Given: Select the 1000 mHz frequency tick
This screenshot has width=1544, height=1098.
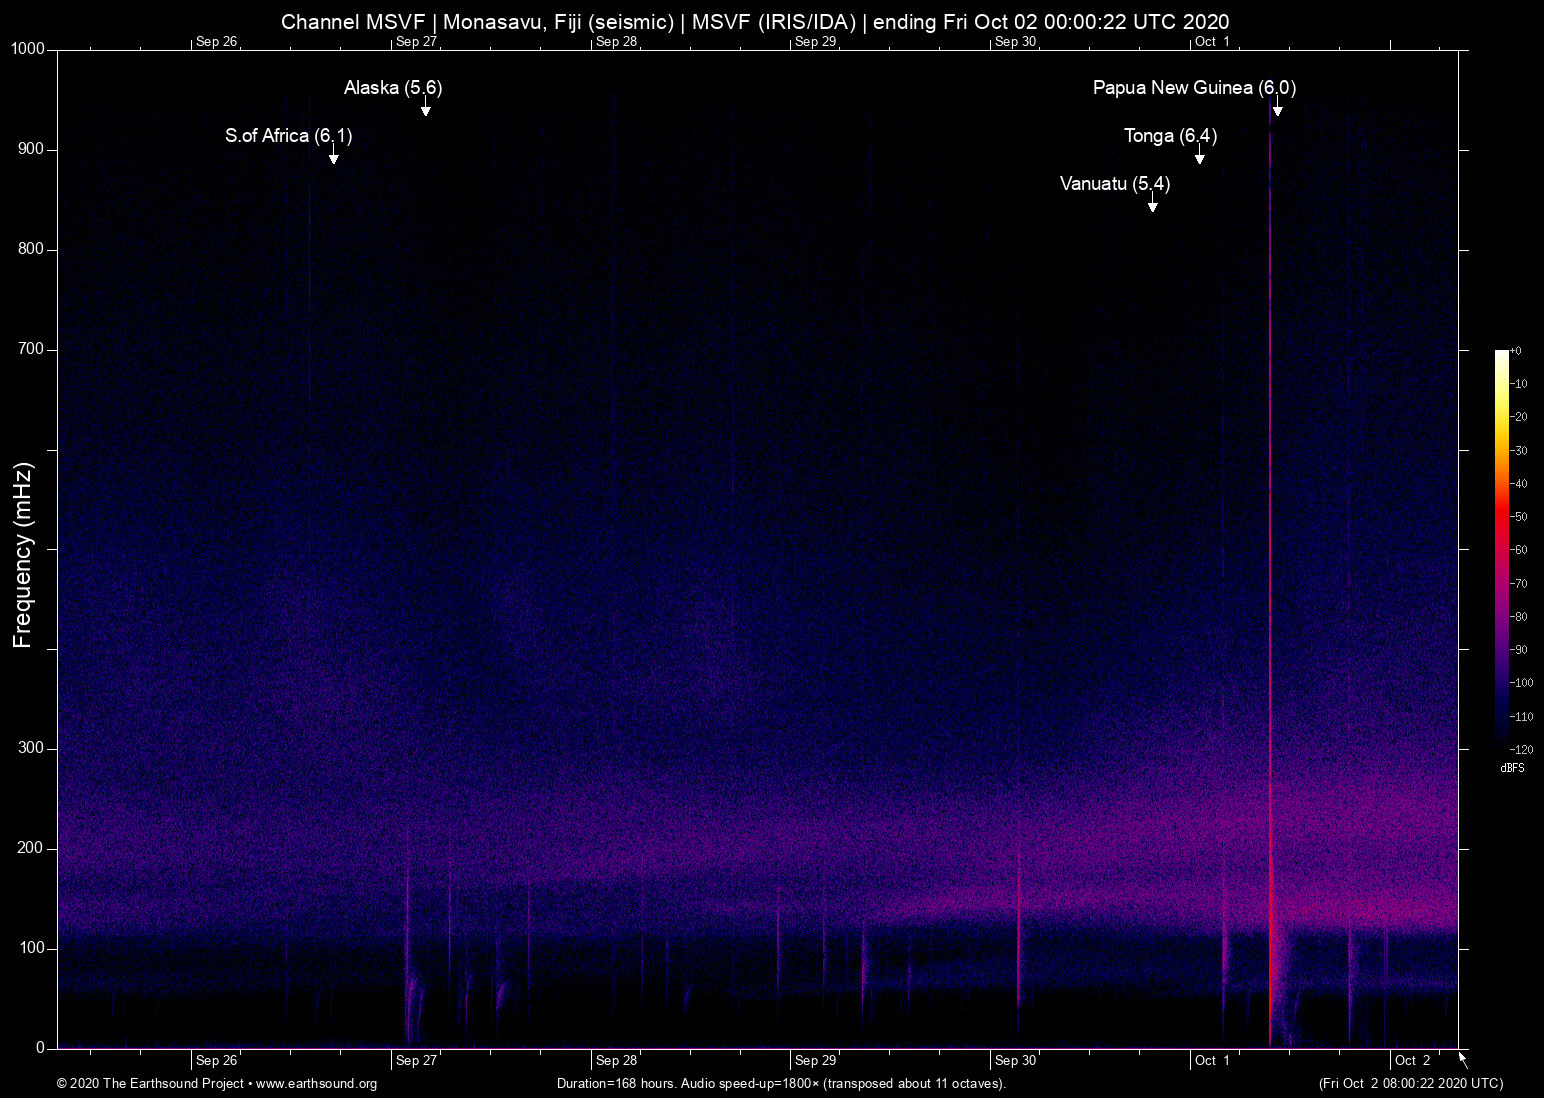Looking at the screenshot, I should [x=29, y=48].
